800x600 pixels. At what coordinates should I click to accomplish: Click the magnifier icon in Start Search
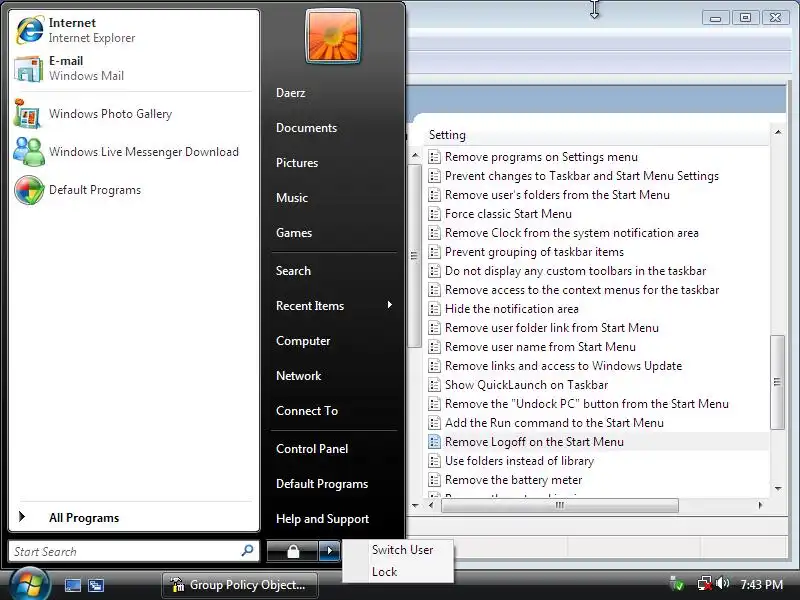point(247,551)
